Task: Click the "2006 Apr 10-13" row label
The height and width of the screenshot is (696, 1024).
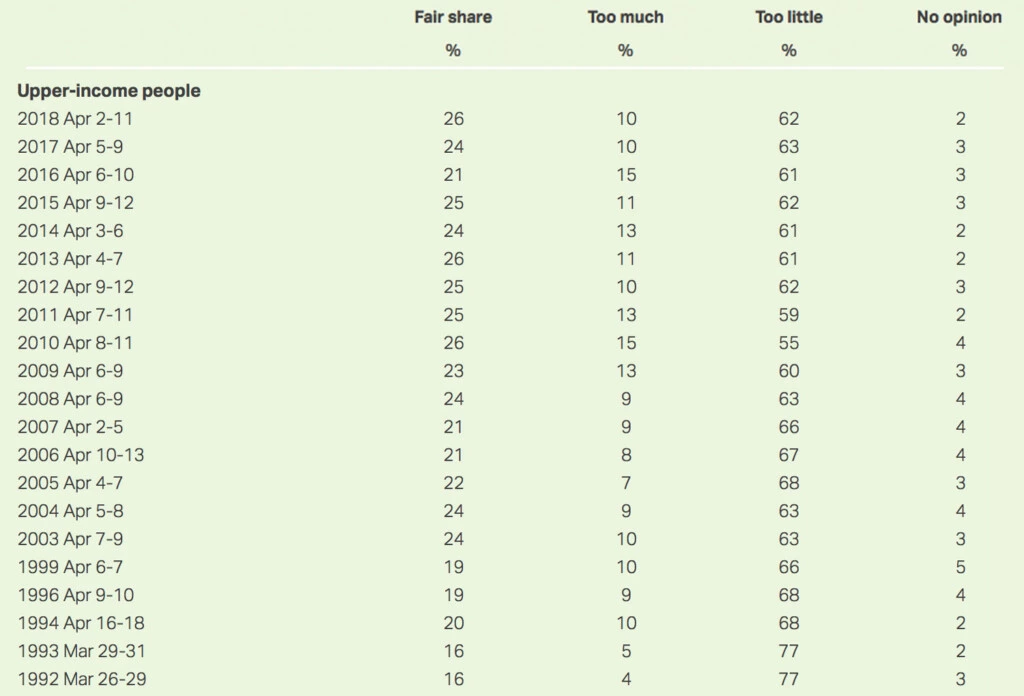Action: coord(81,455)
